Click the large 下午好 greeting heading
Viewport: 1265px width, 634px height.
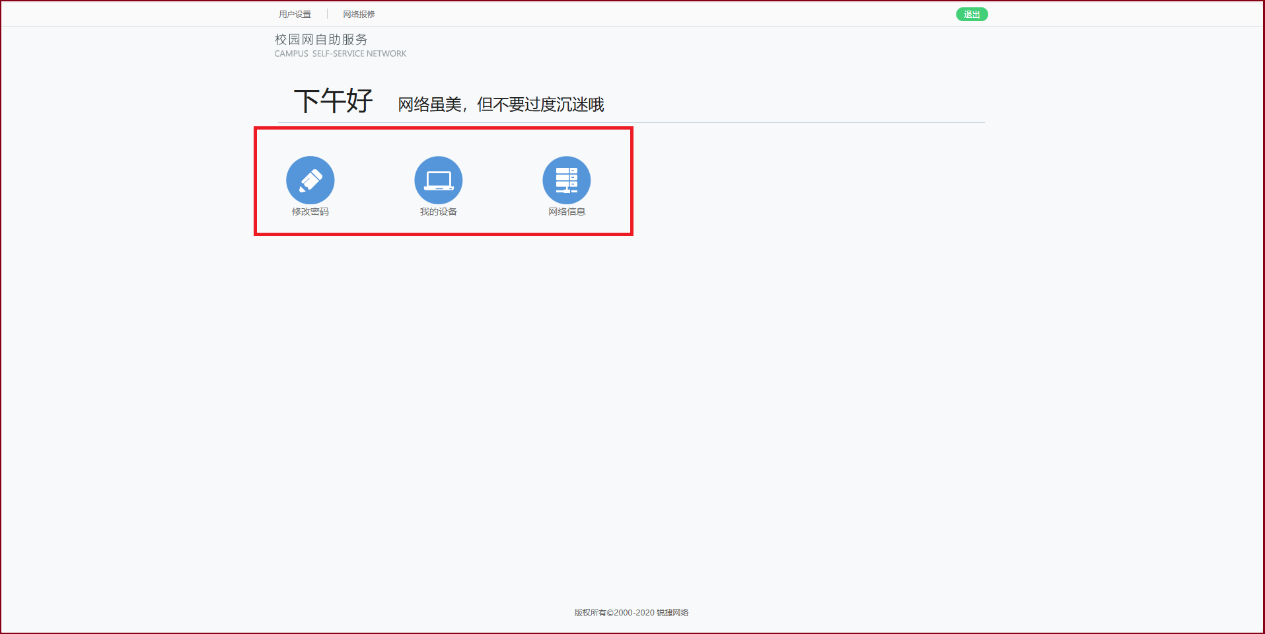coord(333,101)
